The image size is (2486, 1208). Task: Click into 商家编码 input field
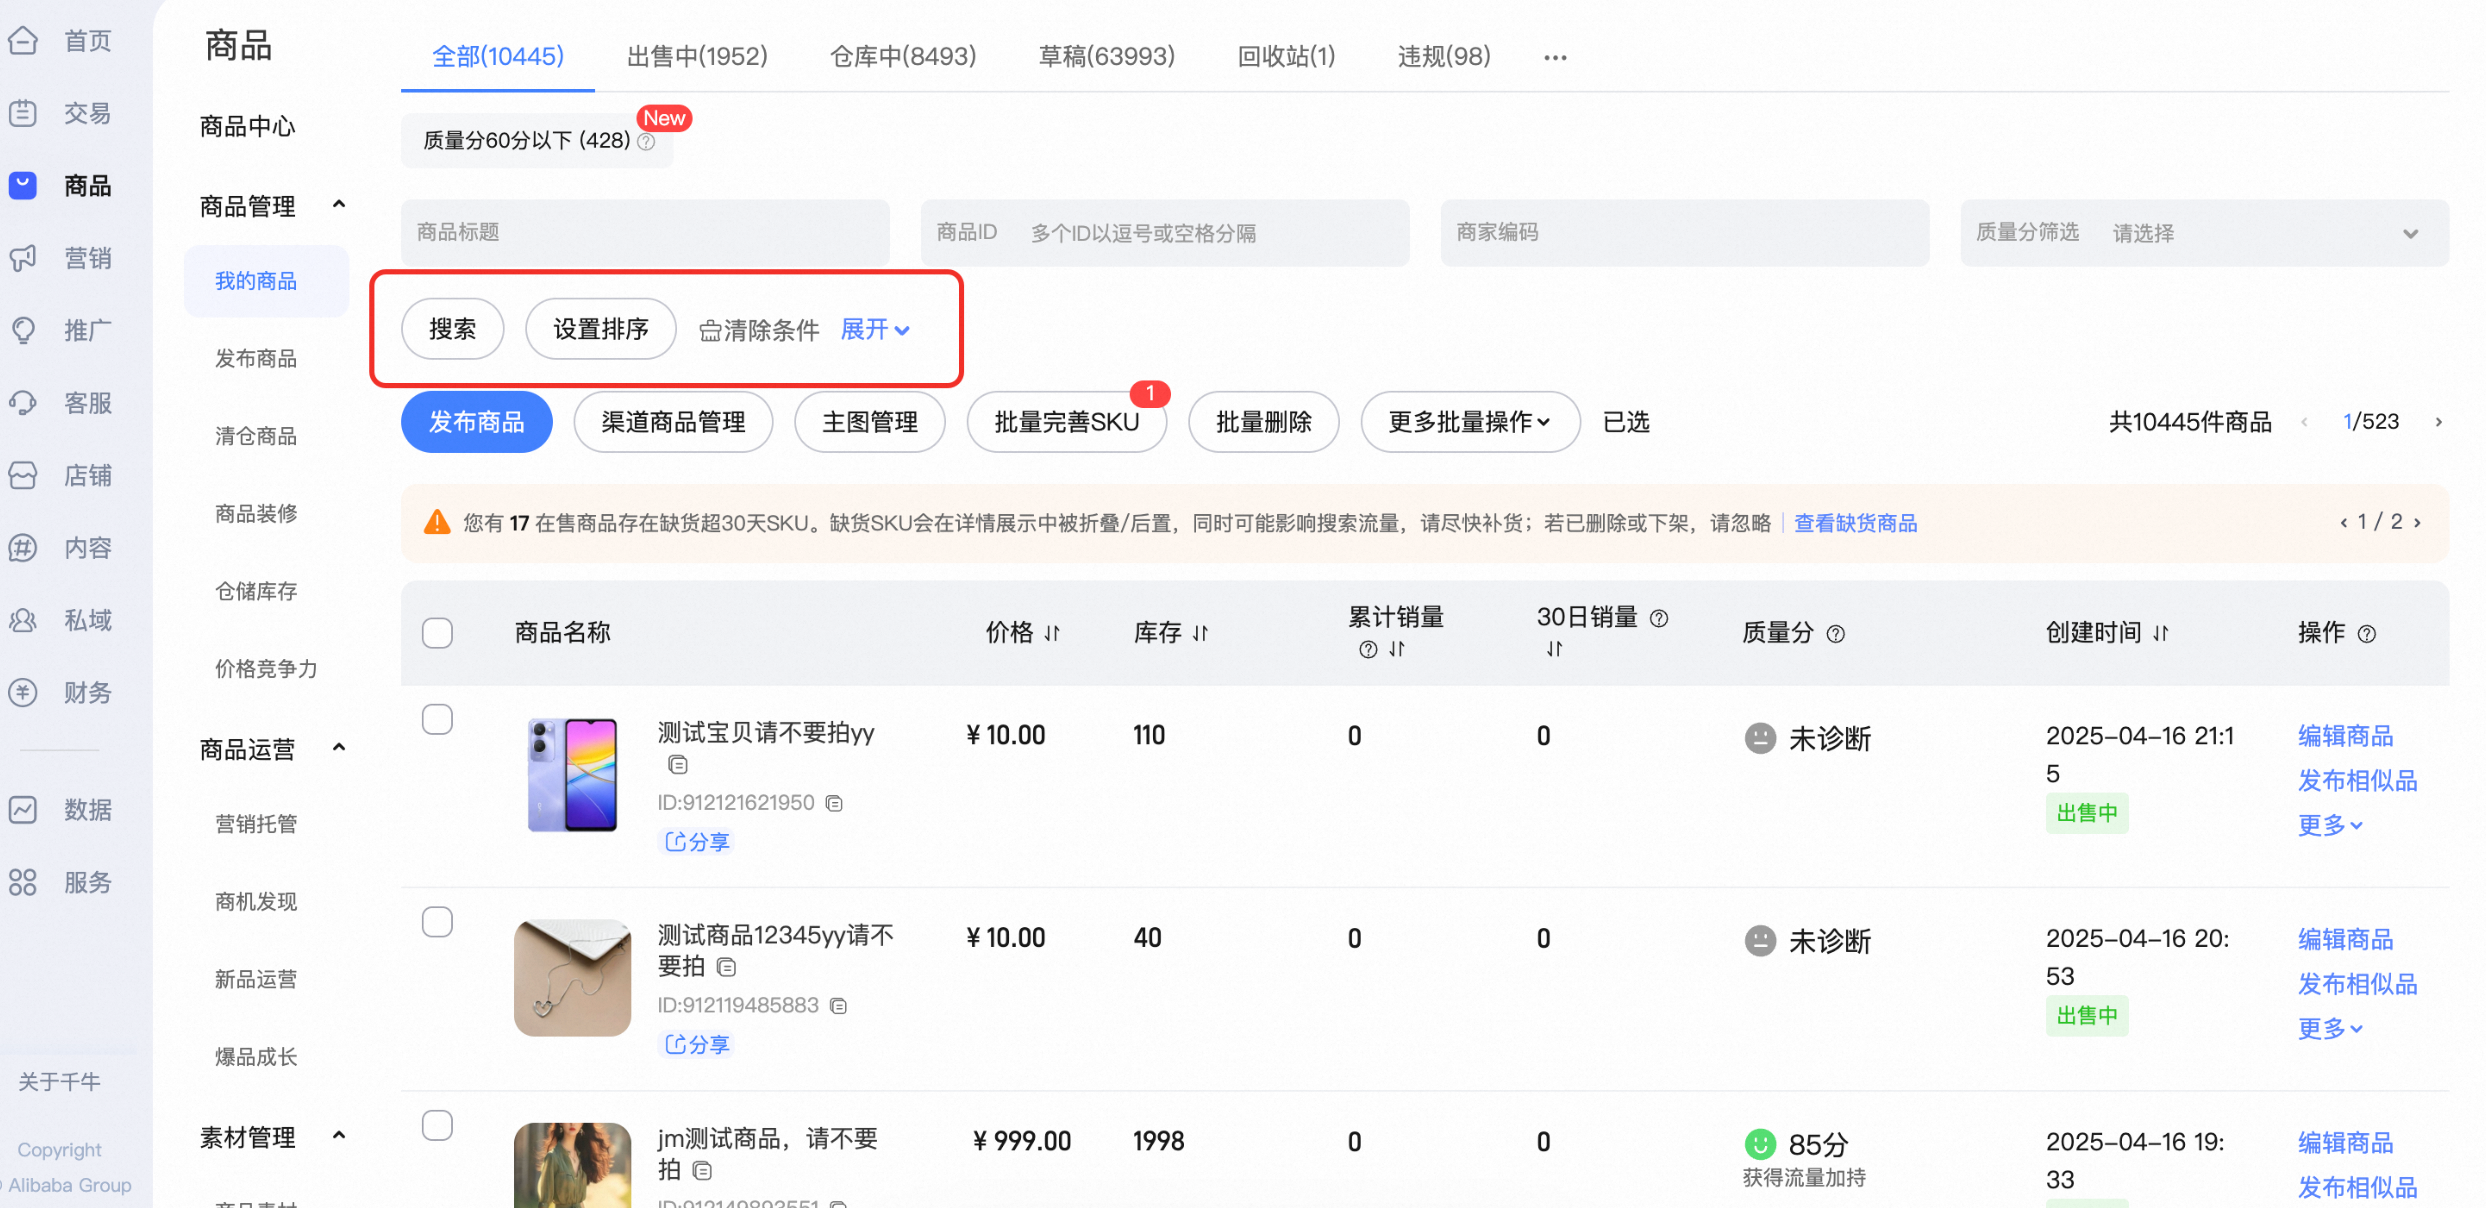[1685, 233]
